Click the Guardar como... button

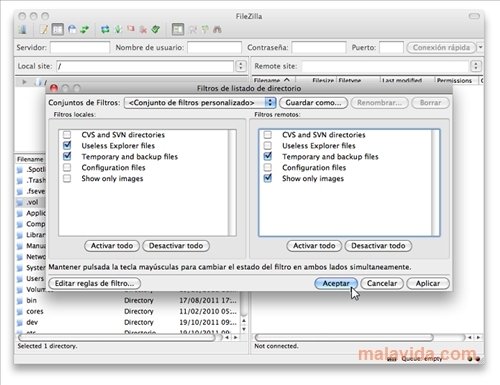(x=313, y=103)
